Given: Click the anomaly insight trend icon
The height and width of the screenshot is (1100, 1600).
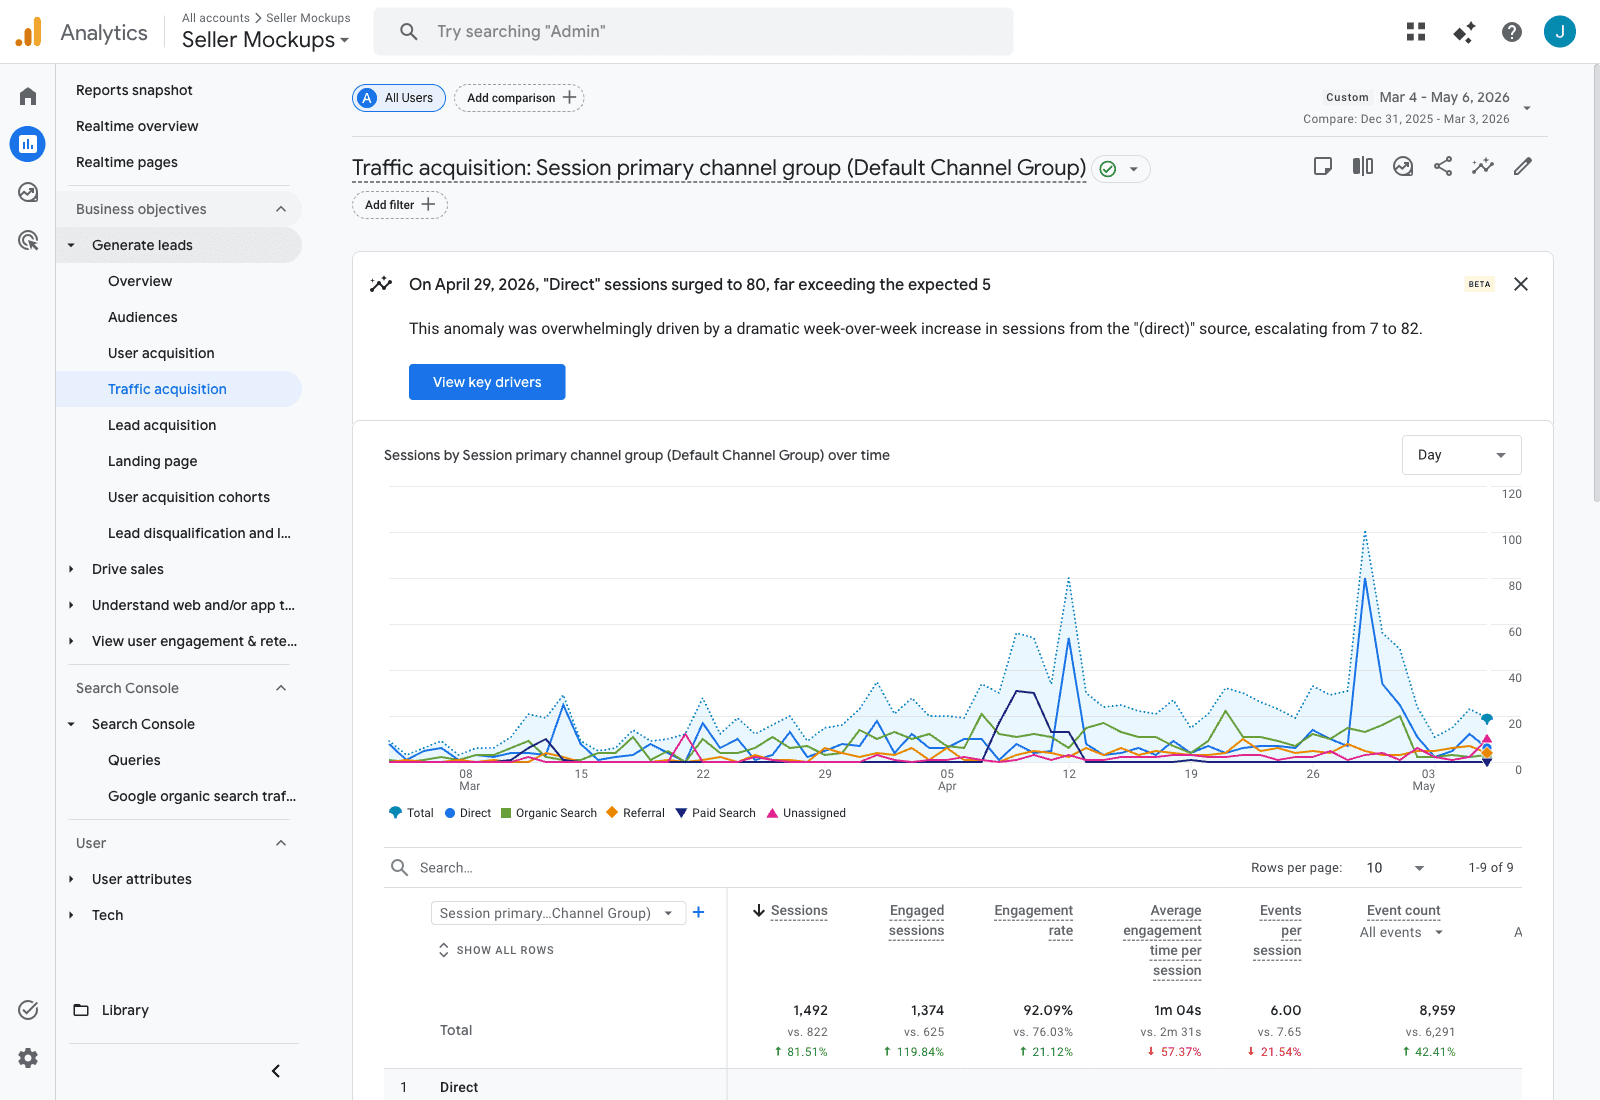Looking at the screenshot, I should (x=381, y=284).
